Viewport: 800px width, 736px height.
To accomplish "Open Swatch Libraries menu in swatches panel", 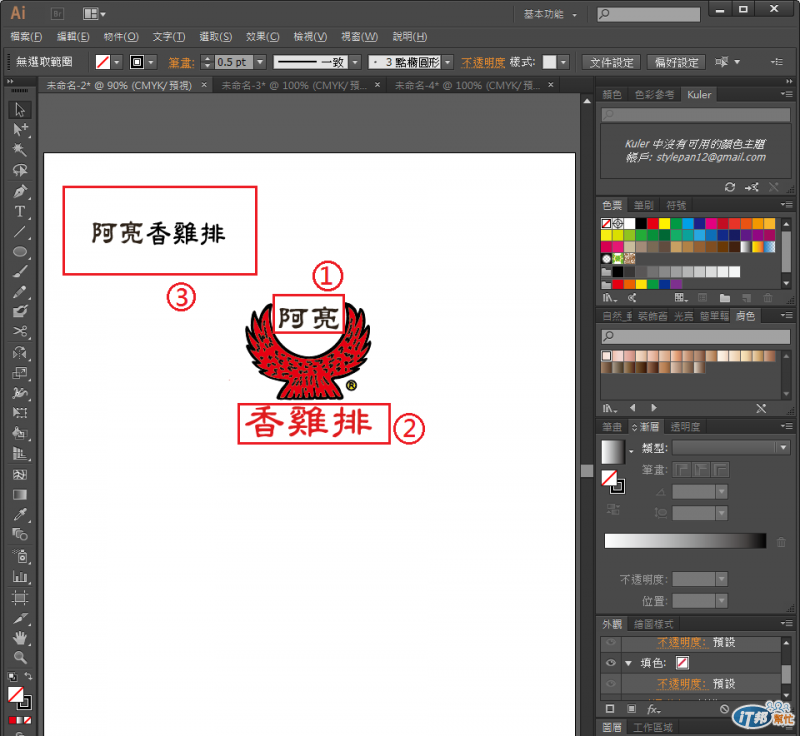I will (x=609, y=298).
